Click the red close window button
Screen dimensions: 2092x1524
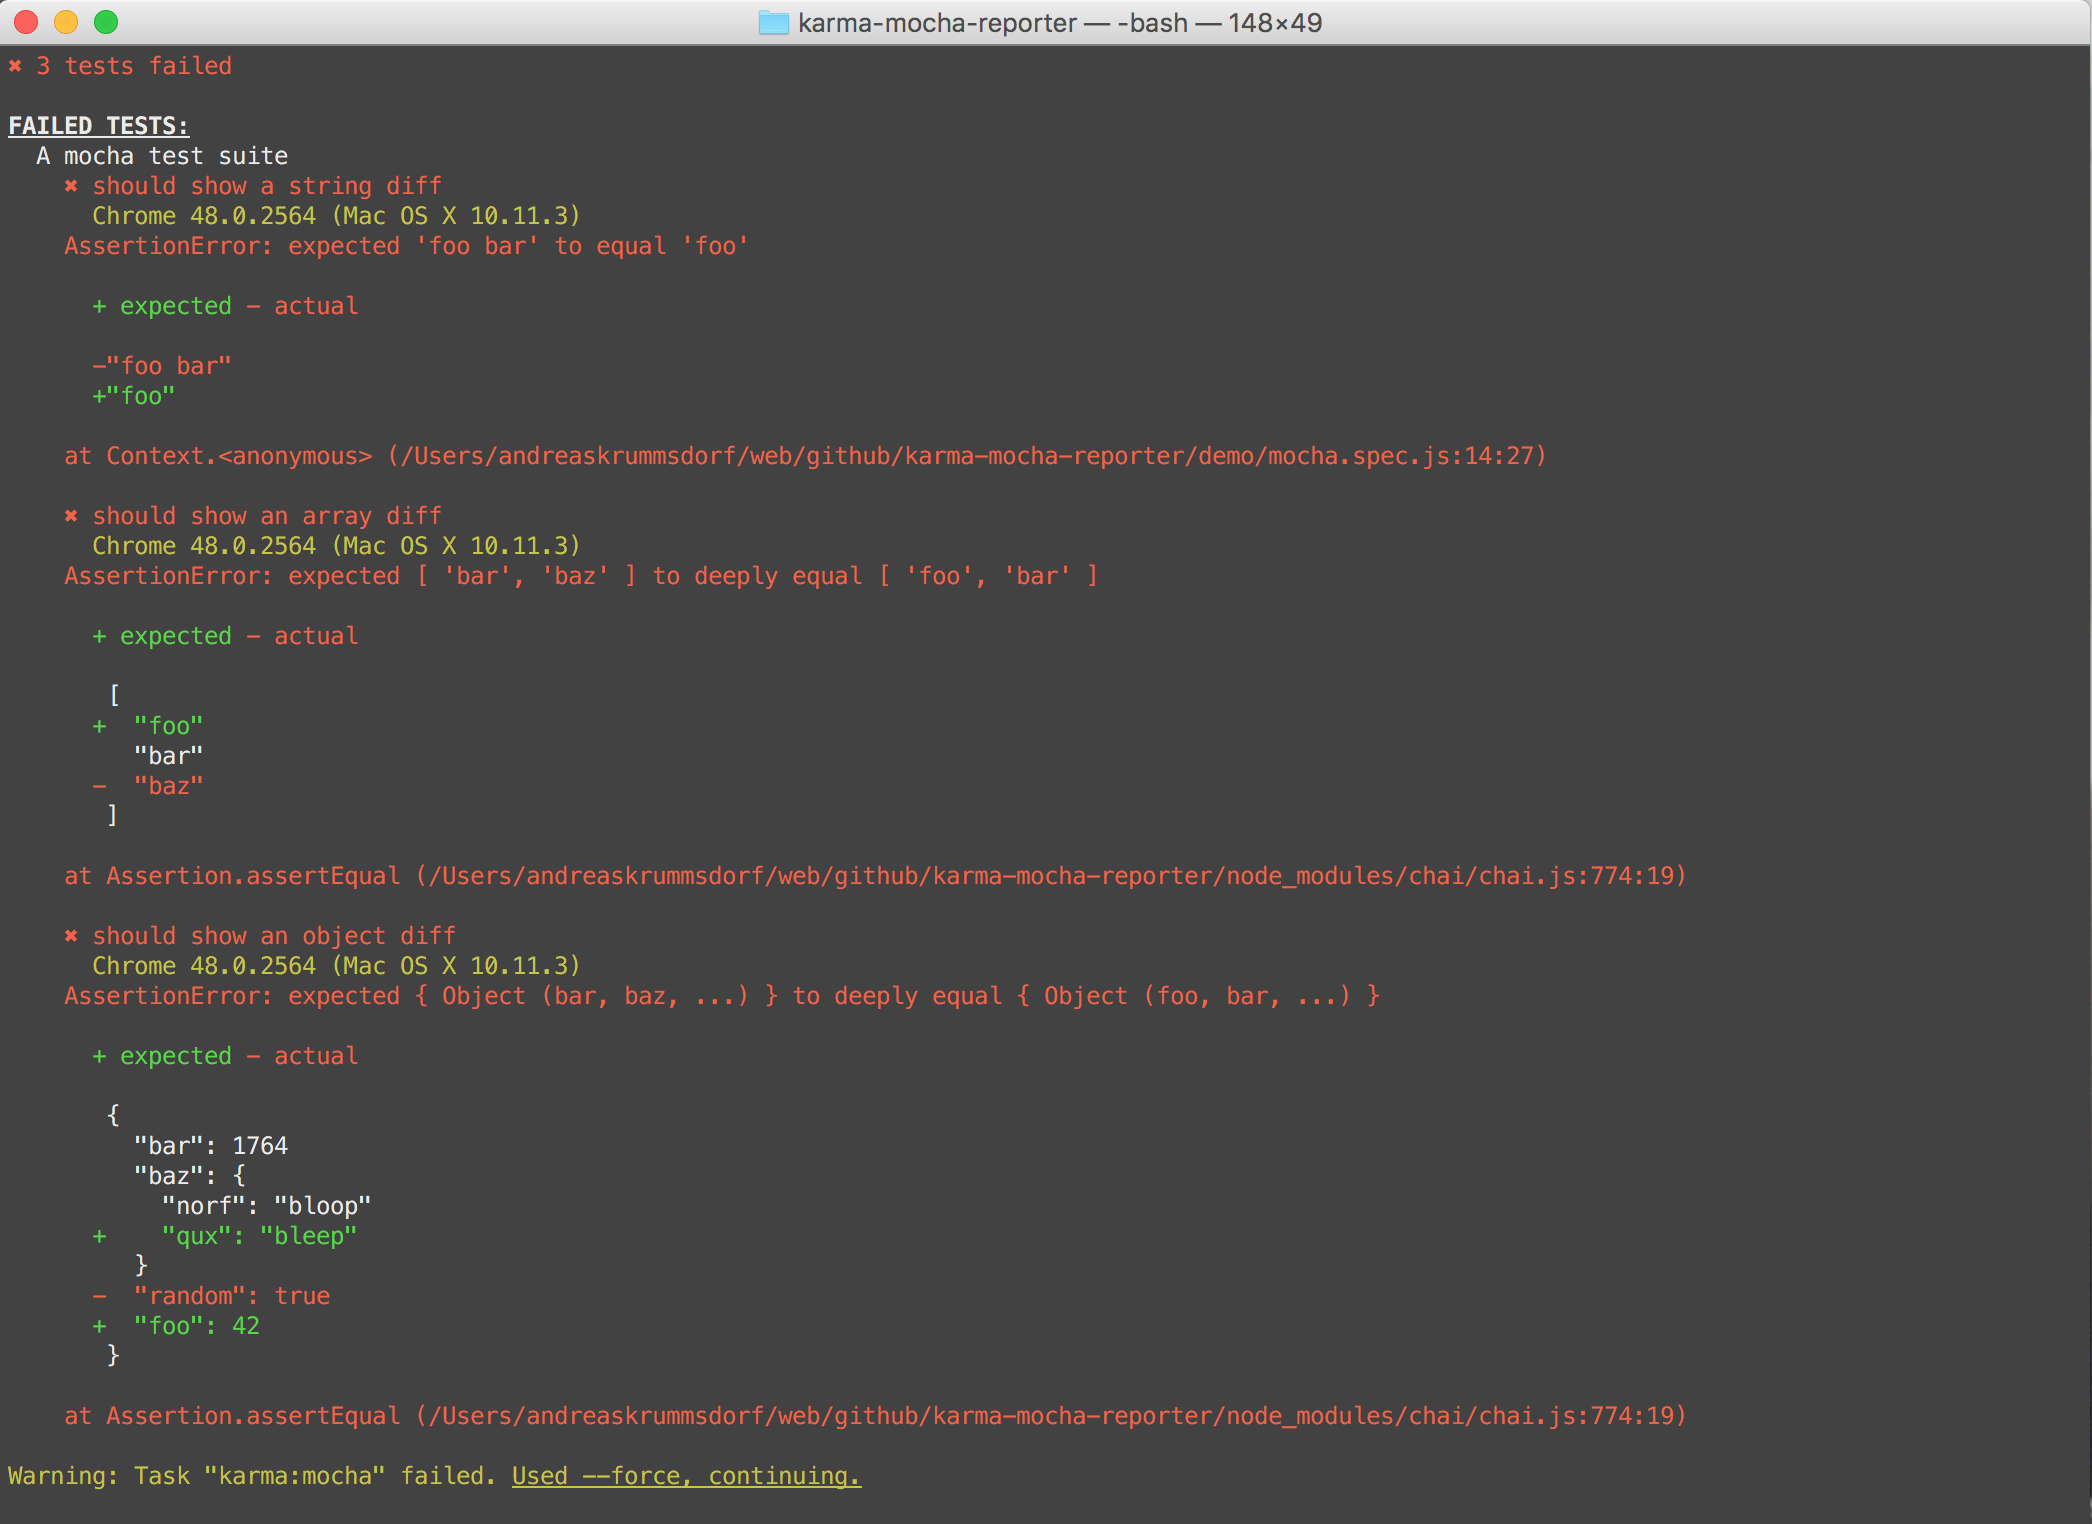coord(26,22)
